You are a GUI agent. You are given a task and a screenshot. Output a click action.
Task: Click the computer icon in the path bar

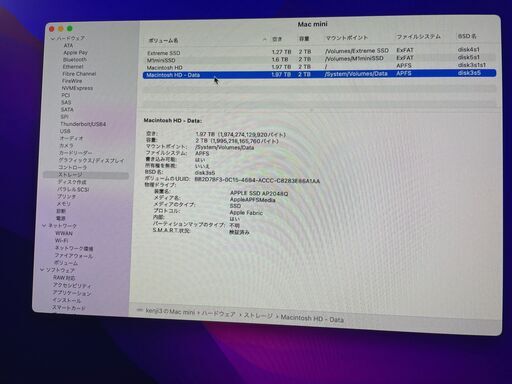(x=140, y=310)
